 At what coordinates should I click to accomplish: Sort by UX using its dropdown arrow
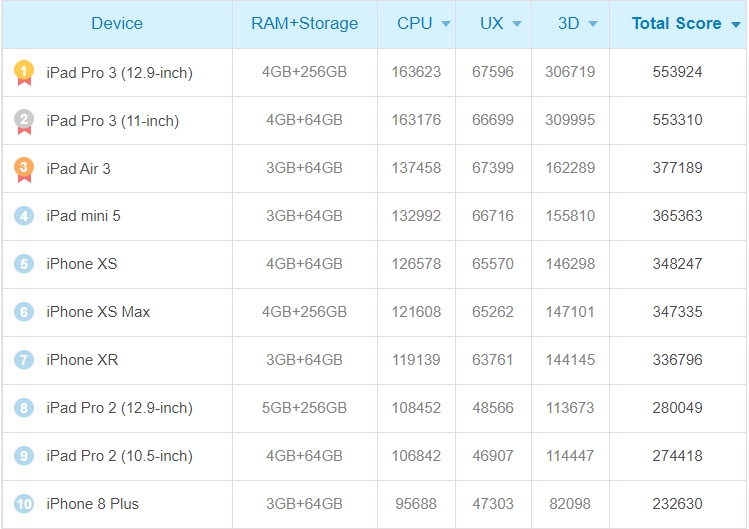(517, 24)
